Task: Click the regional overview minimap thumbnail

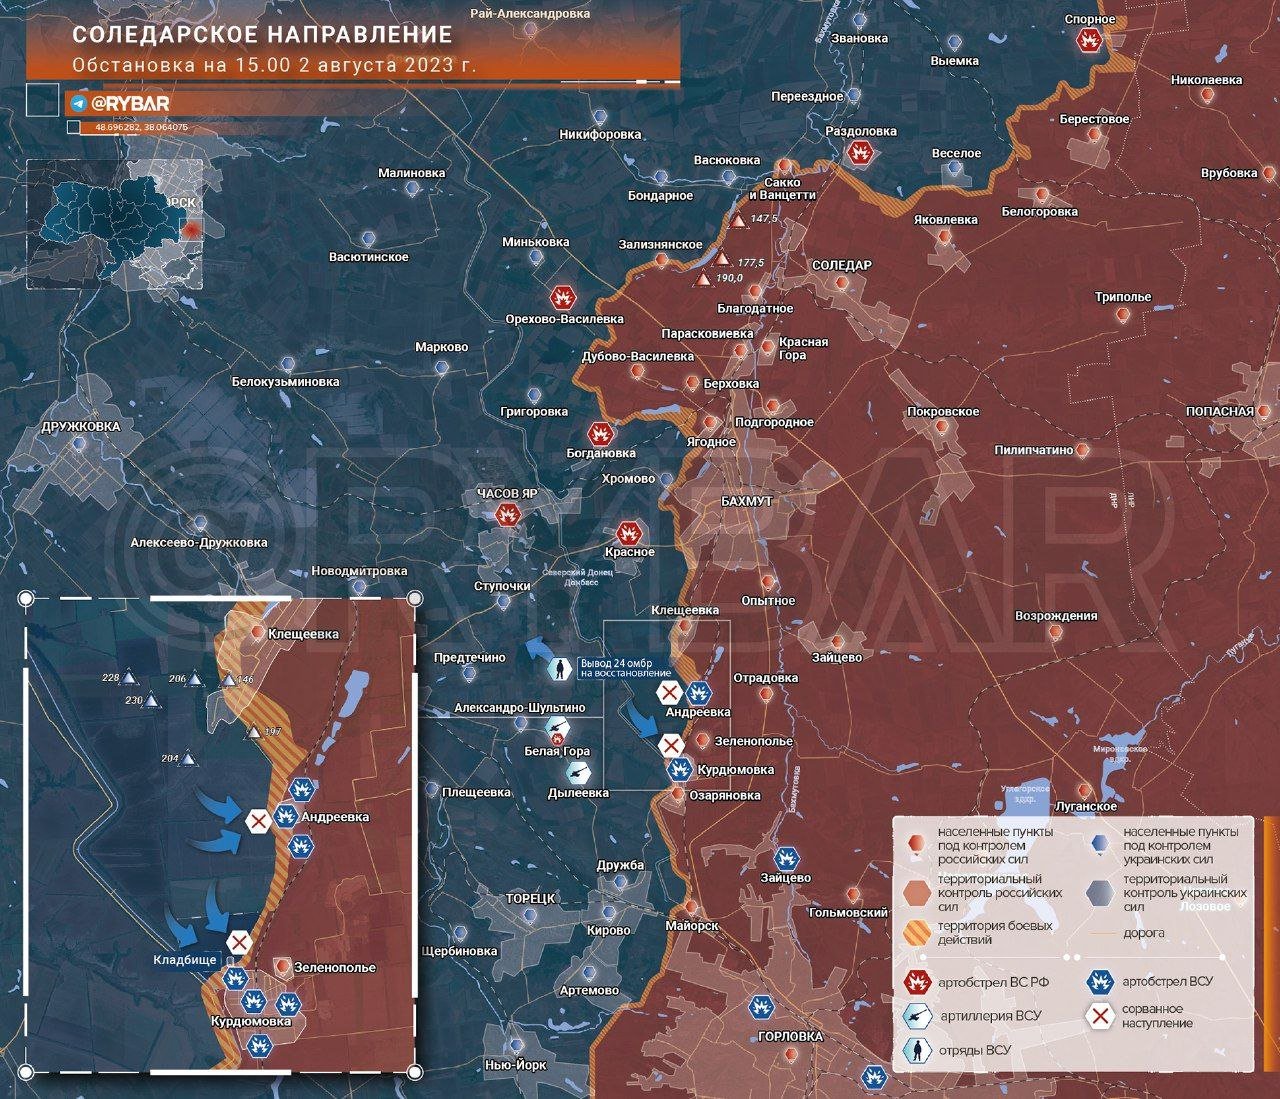Action: (x=115, y=230)
